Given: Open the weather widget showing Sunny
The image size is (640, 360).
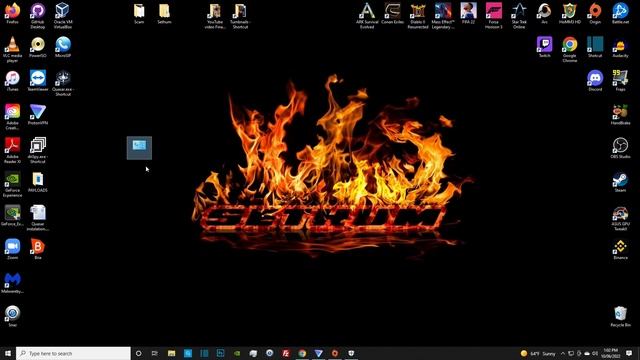Looking at the screenshot, I should (538, 353).
